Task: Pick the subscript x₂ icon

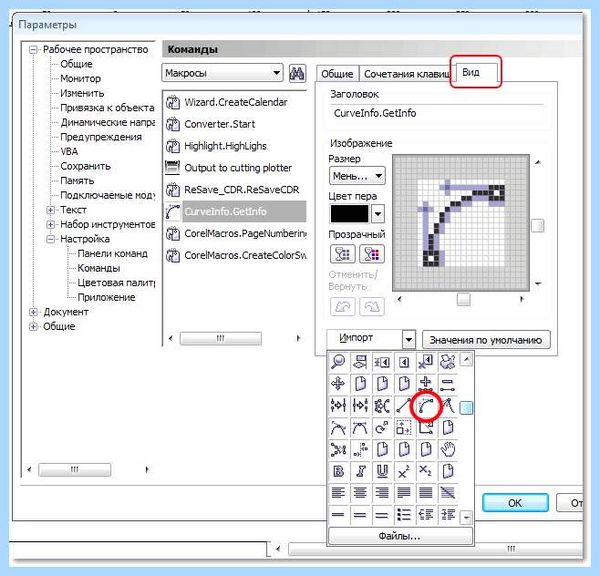Action: 426,471
